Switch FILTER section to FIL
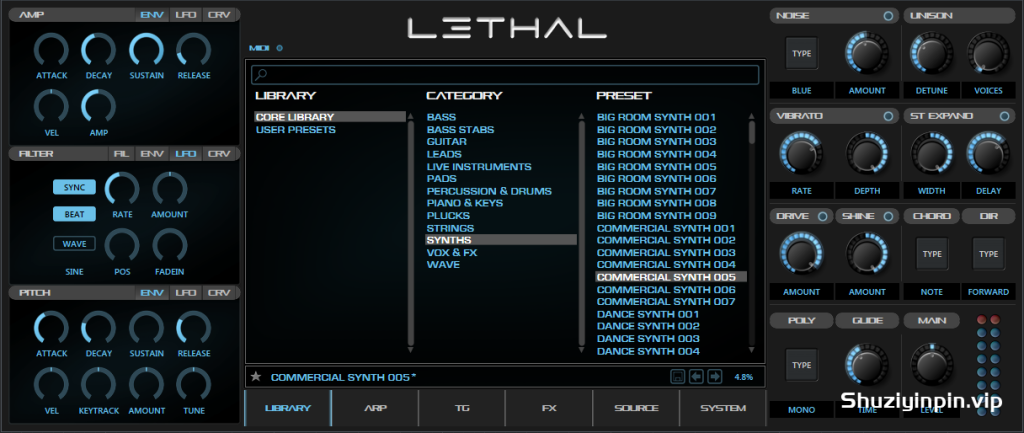Screen dimensions: 1024x433 click(121, 154)
